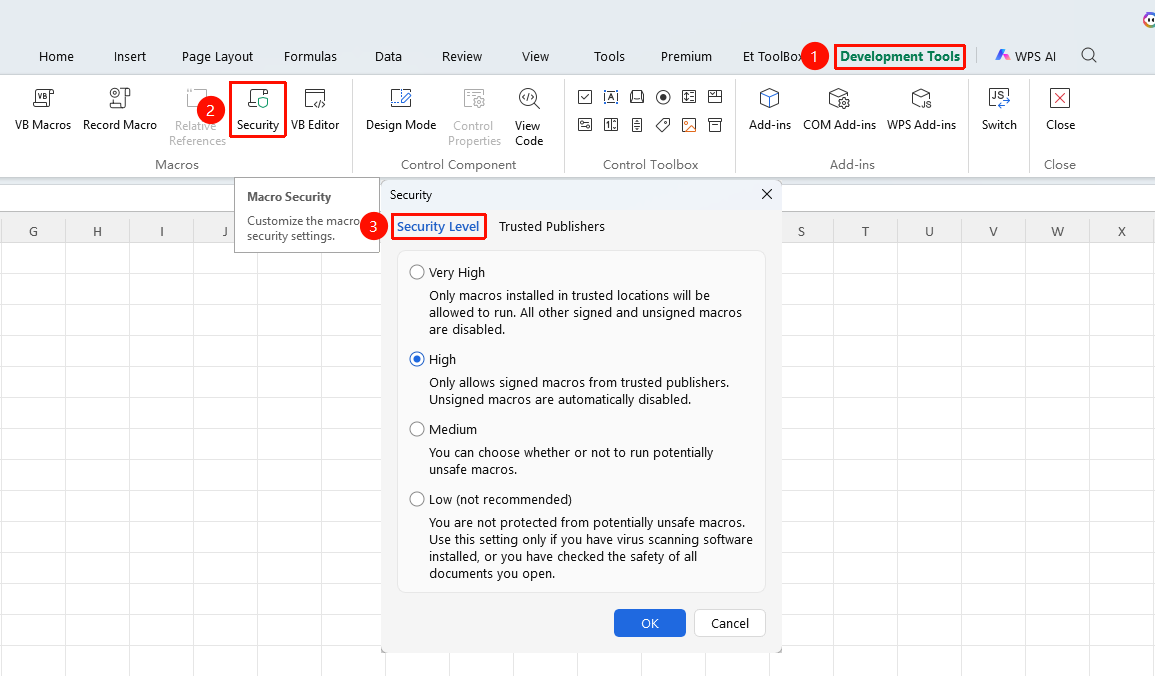Go to the Review ribbon tab

tap(462, 57)
